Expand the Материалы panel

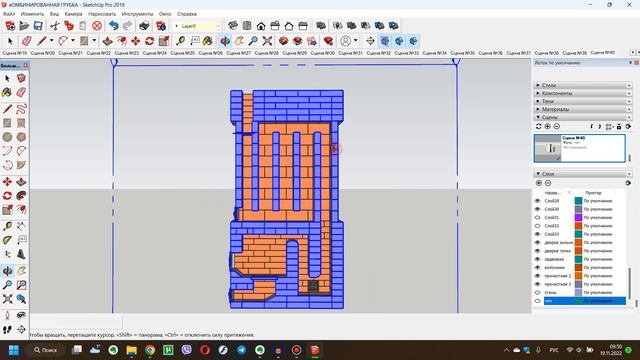(x=583, y=109)
